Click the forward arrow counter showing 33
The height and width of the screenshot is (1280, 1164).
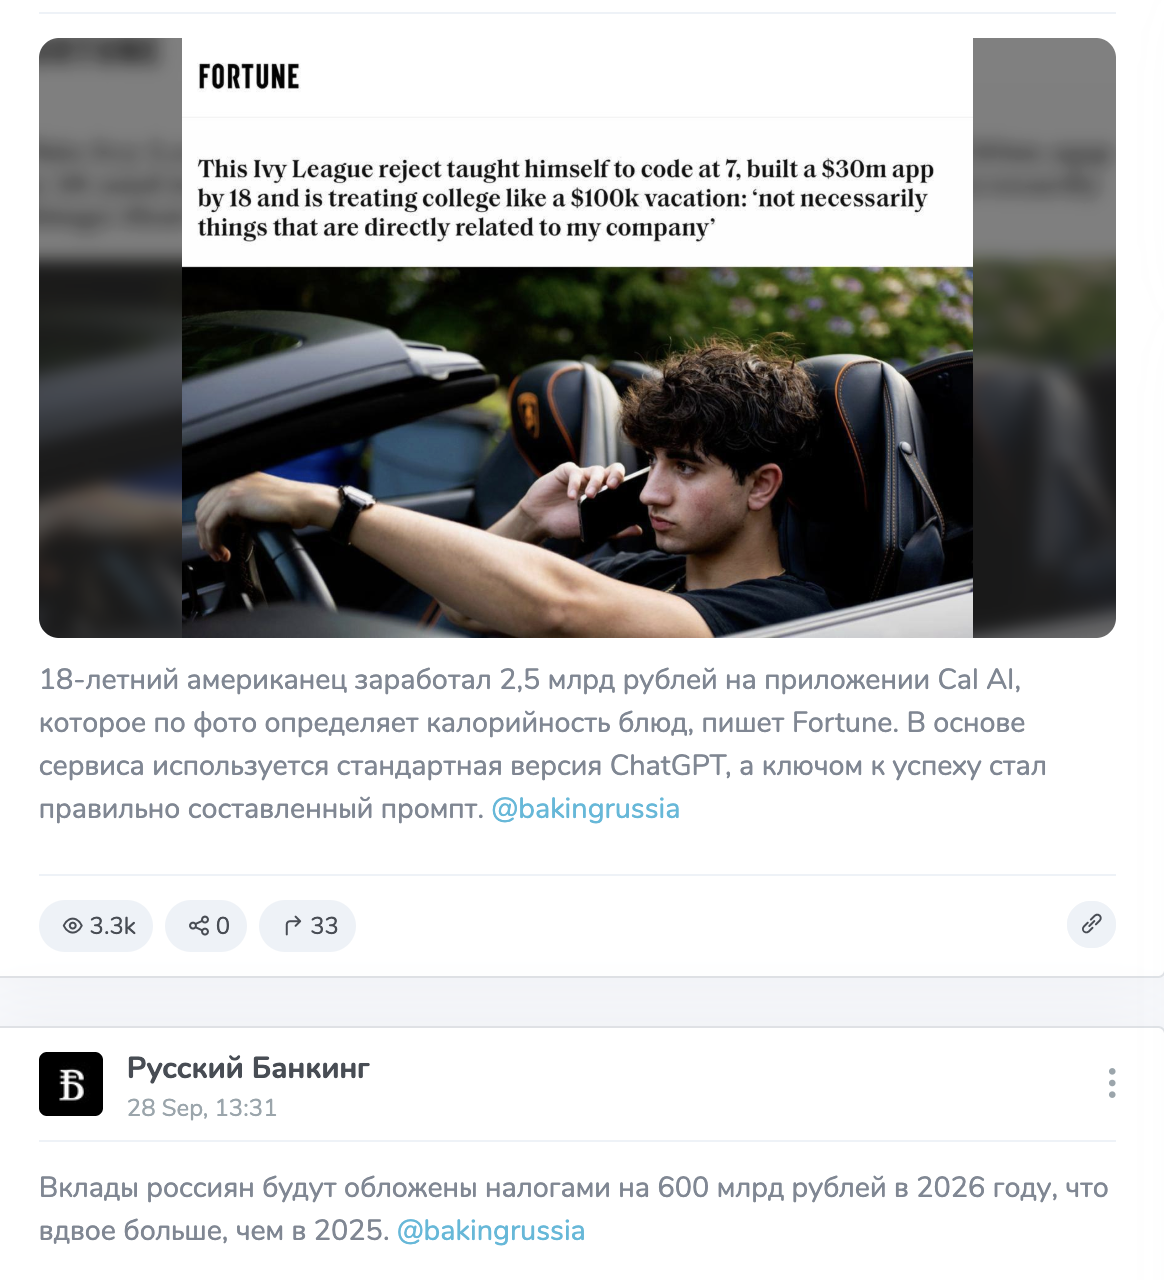pos(307,925)
